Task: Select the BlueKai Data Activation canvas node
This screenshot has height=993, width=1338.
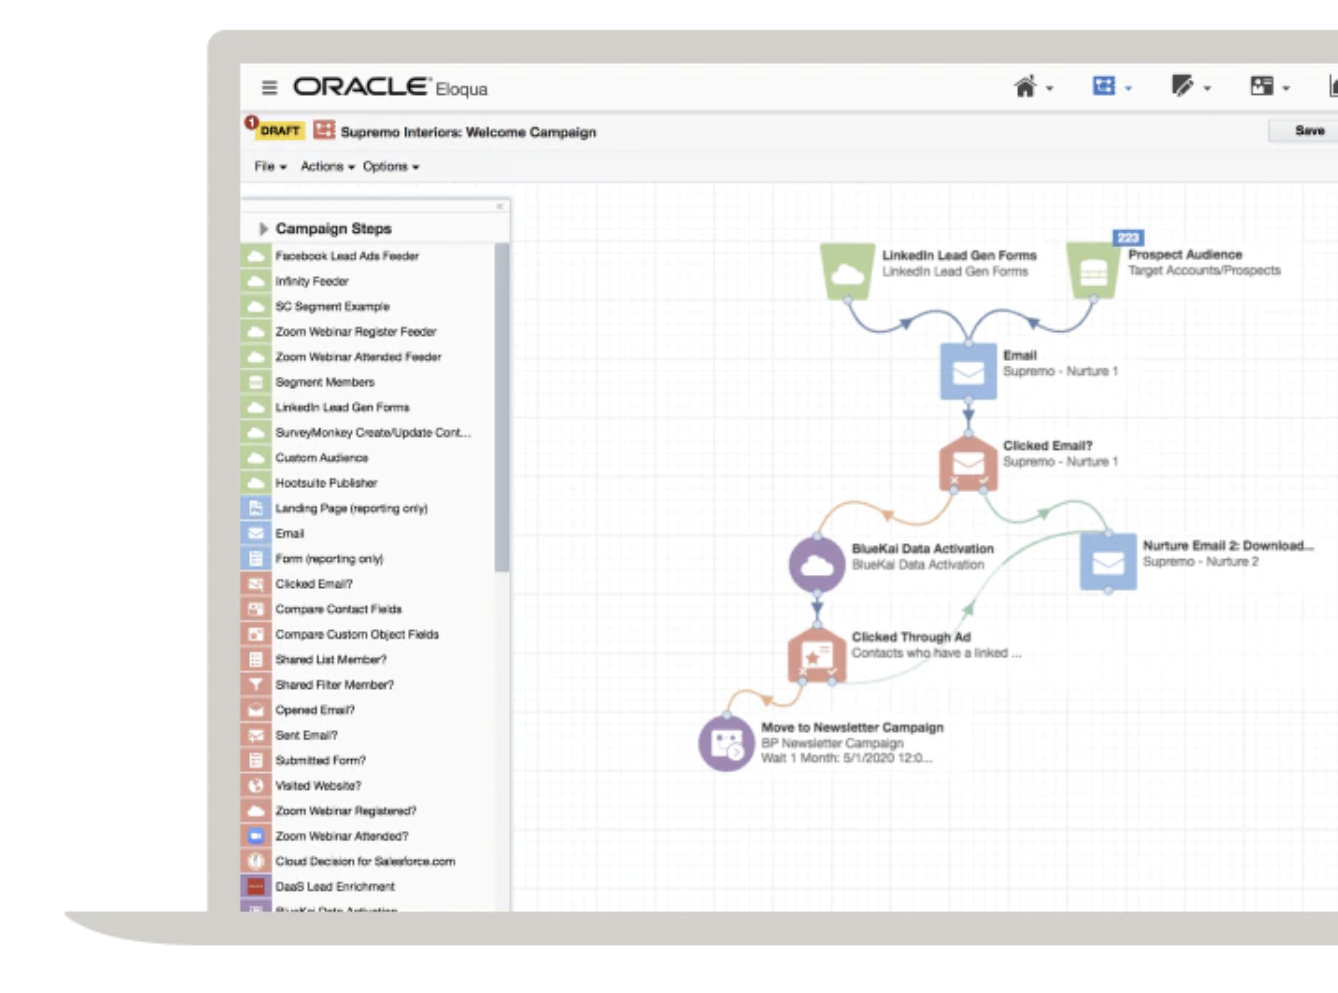Action: (x=817, y=565)
